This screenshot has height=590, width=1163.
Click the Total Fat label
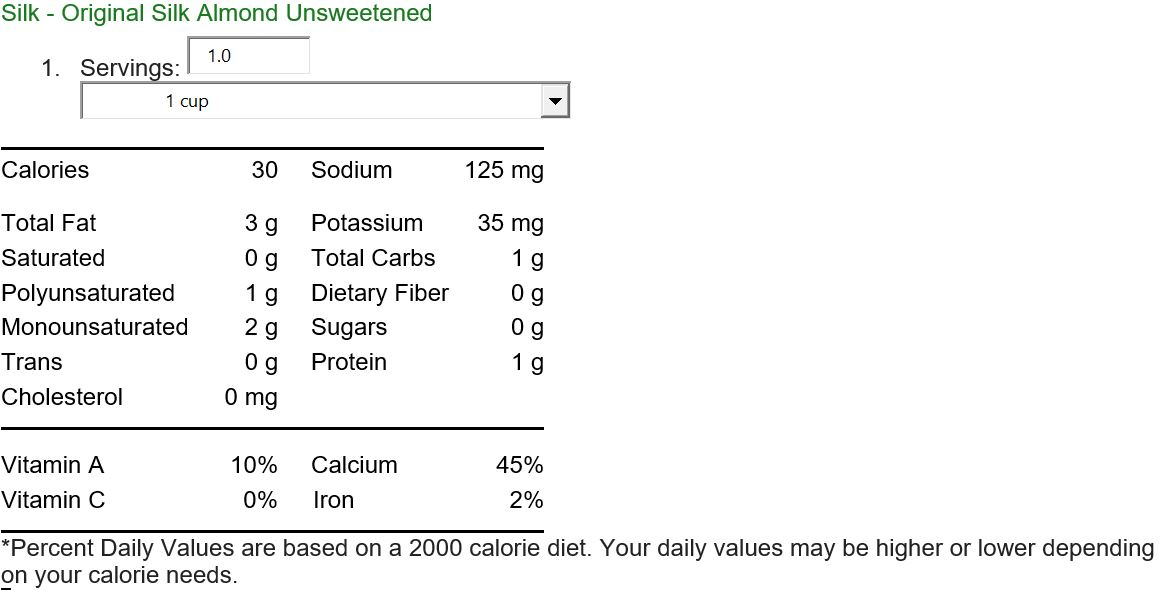point(49,223)
